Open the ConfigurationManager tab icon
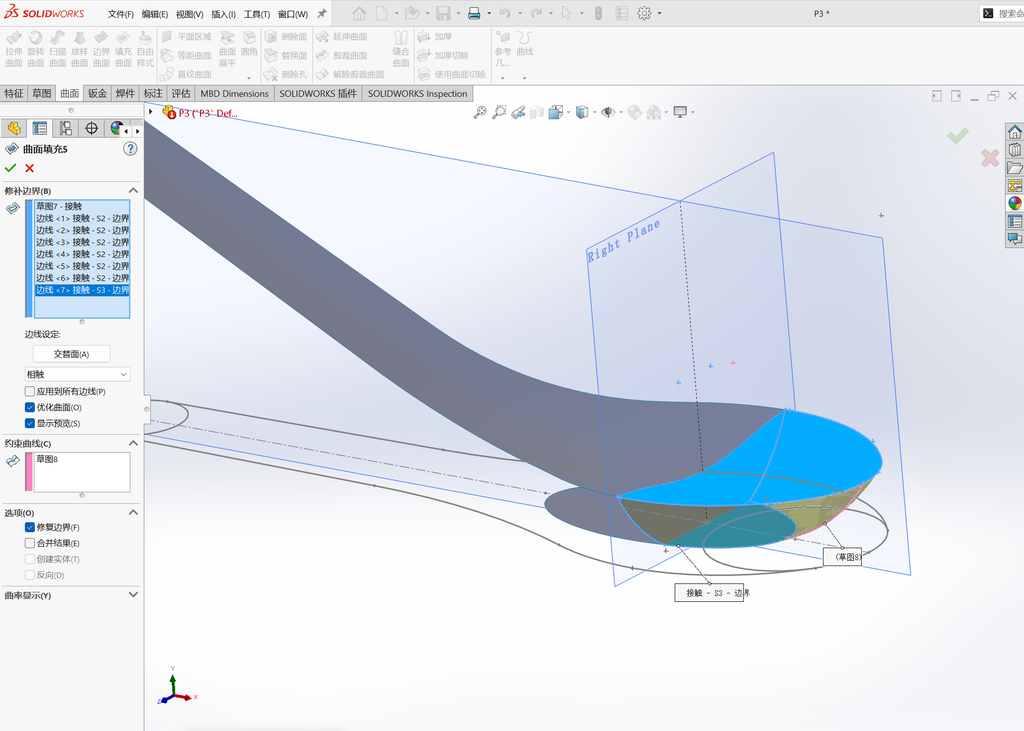The width and height of the screenshot is (1024, 731). click(65, 128)
